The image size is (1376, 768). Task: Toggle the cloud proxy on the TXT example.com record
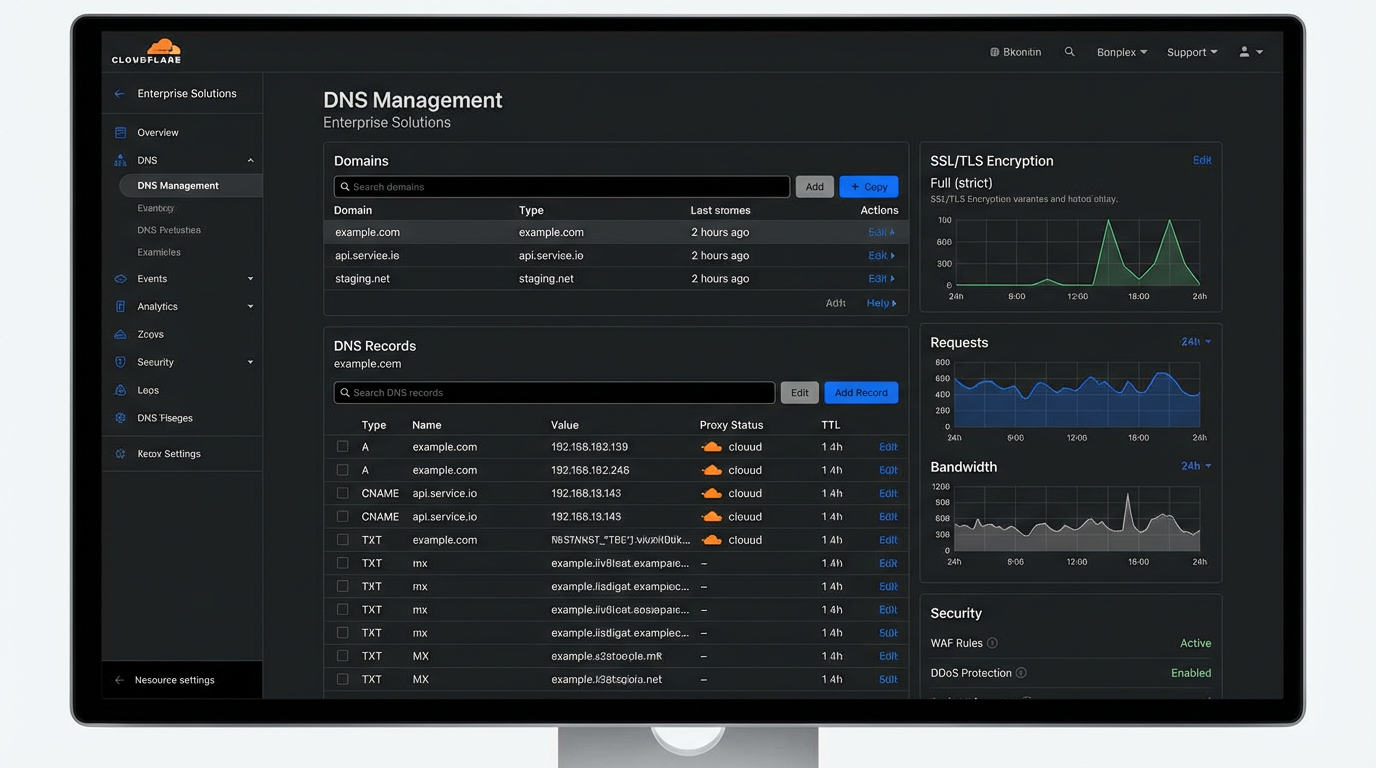[x=712, y=539]
